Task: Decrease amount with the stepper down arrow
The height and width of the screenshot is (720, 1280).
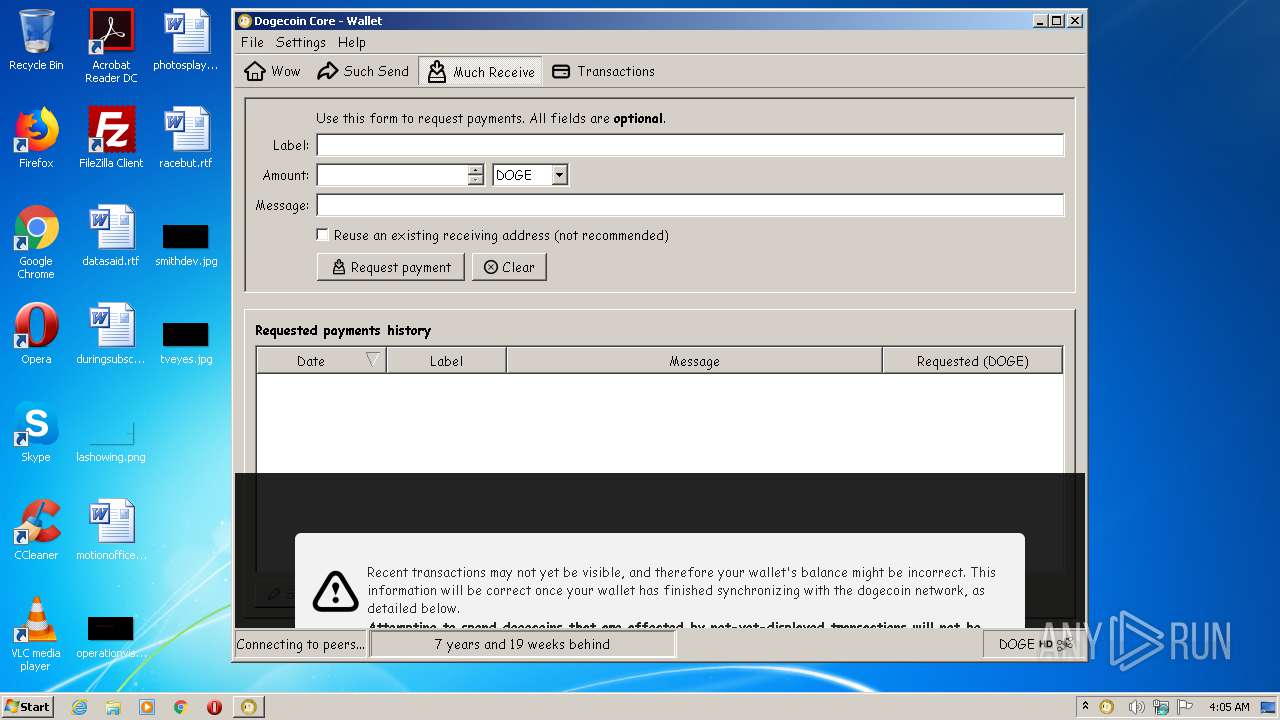Action: pos(476,180)
